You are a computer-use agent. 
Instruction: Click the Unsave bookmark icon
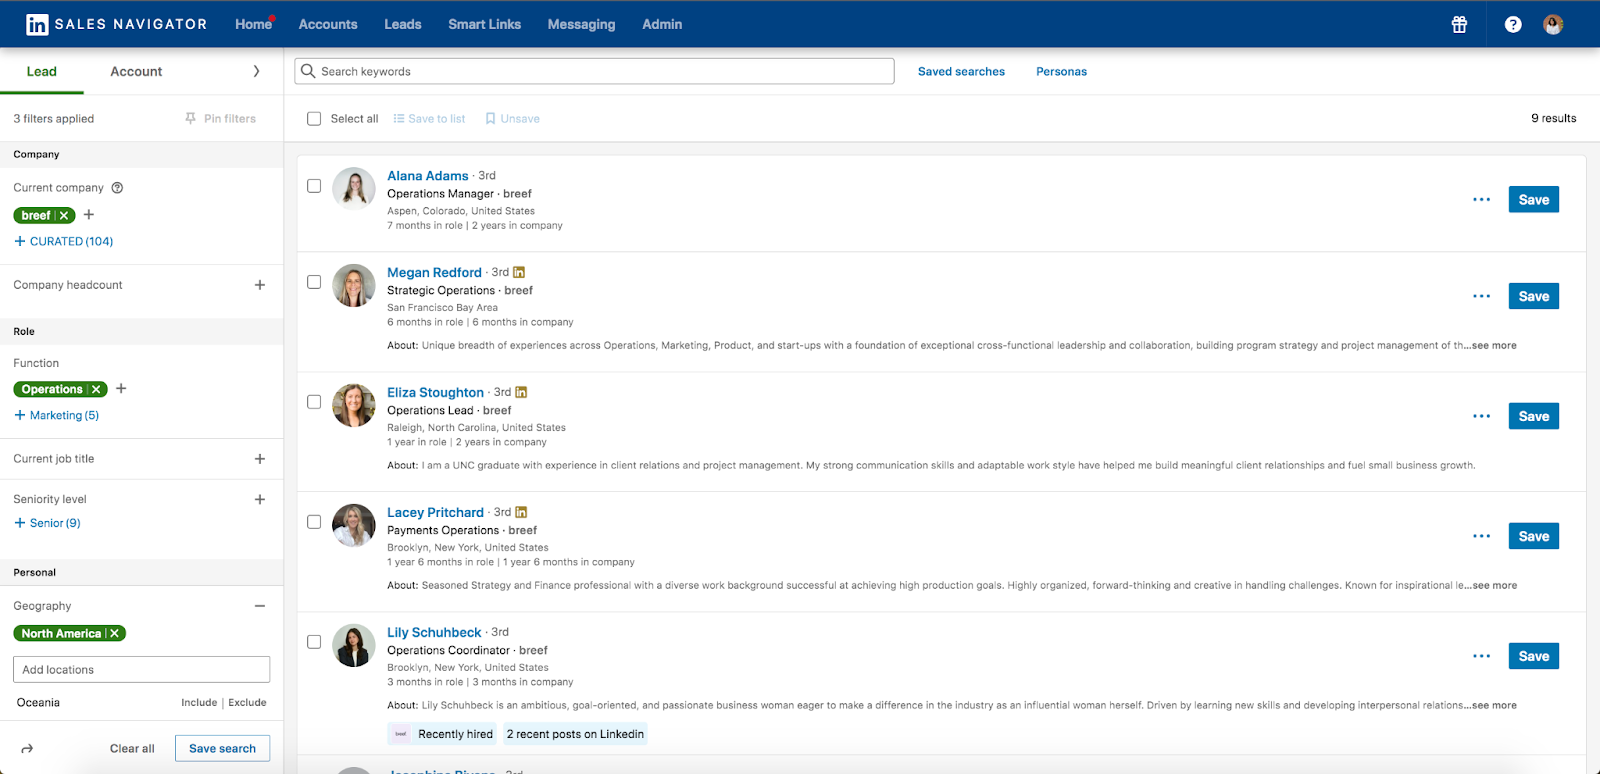pyautogui.click(x=490, y=118)
